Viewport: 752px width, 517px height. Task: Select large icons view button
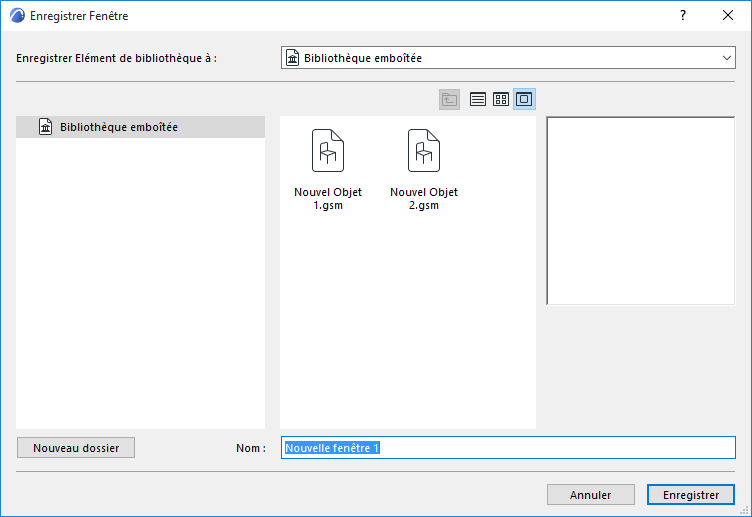pyautogui.click(x=524, y=99)
